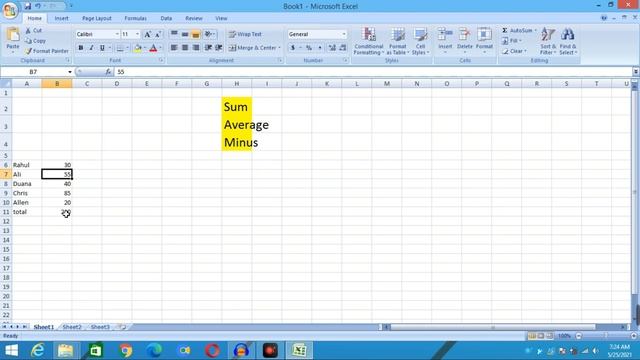Expand the Font dialog launcher
640x360 pixels.
coord(161,60)
